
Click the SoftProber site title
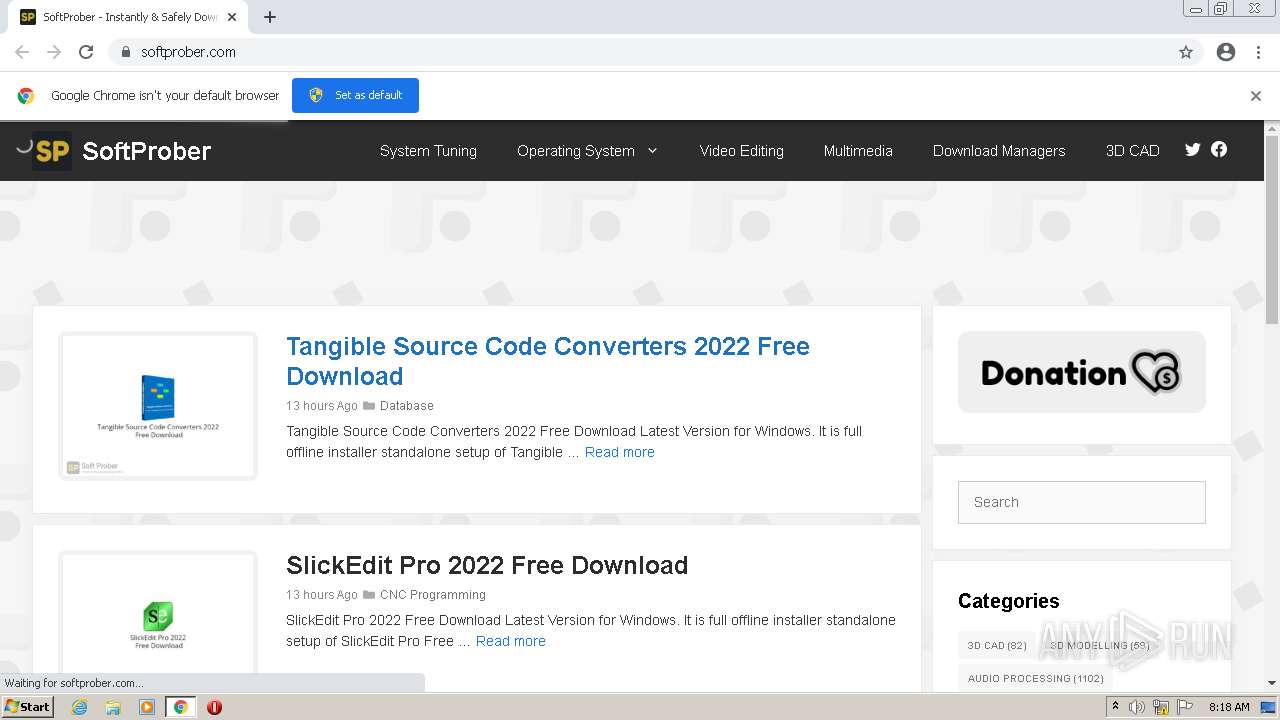(x=146, y=151)
